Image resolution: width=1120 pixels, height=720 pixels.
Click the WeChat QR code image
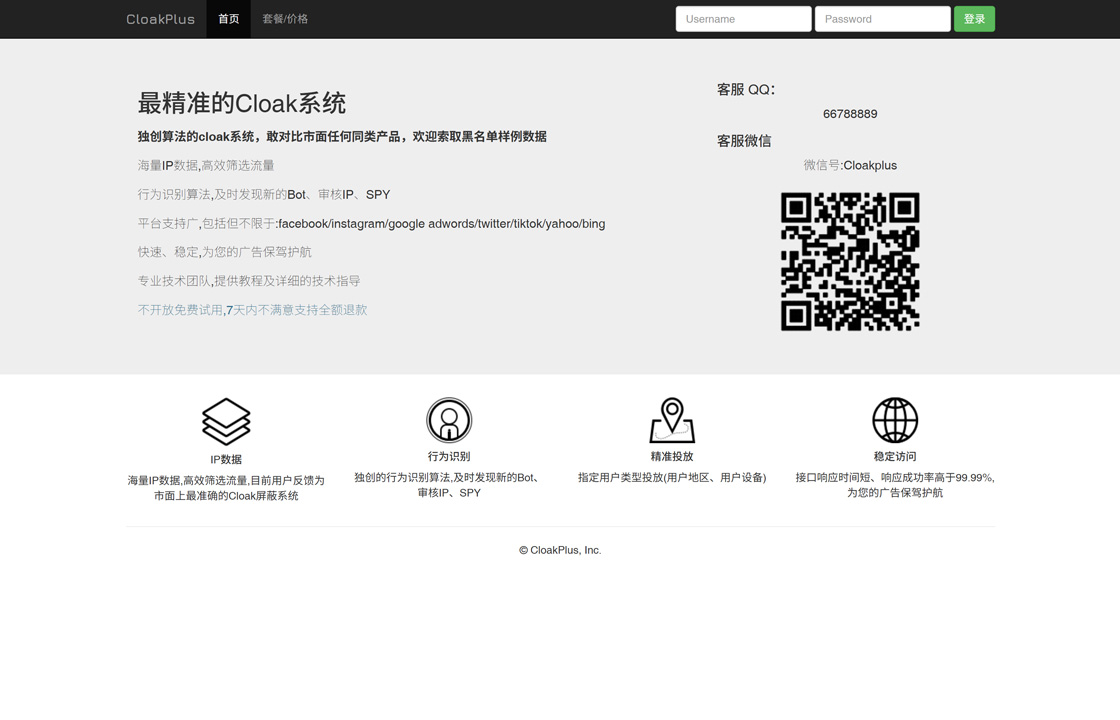pos(850,261)
